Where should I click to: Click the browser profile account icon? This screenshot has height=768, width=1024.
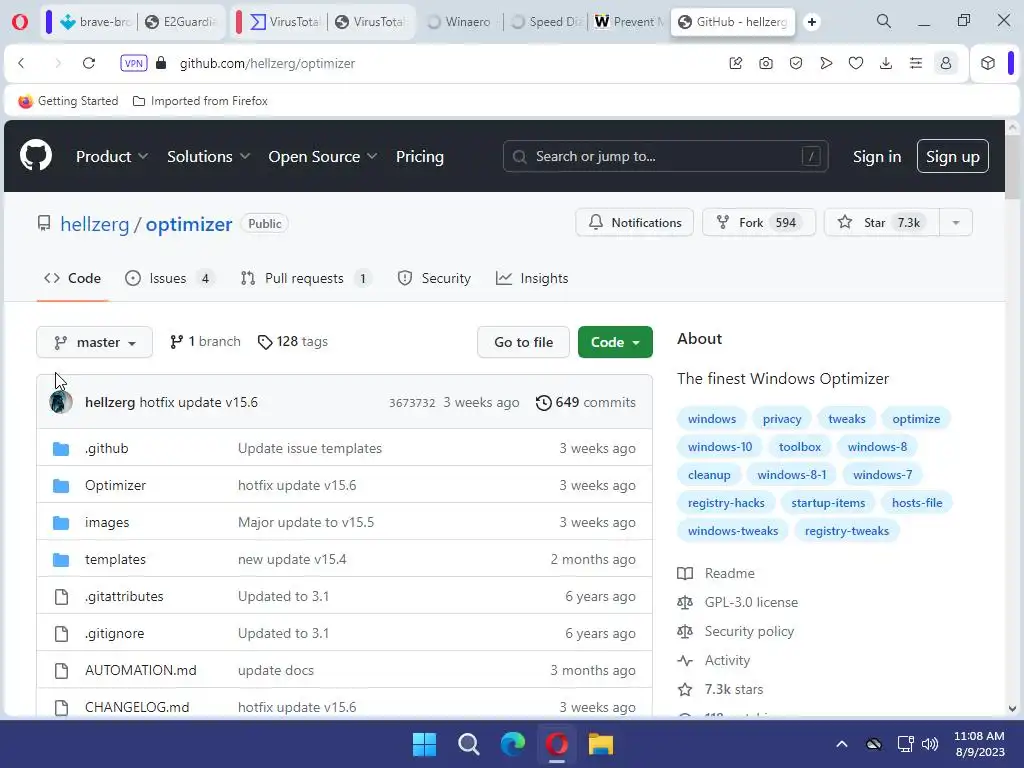[946, 63]
